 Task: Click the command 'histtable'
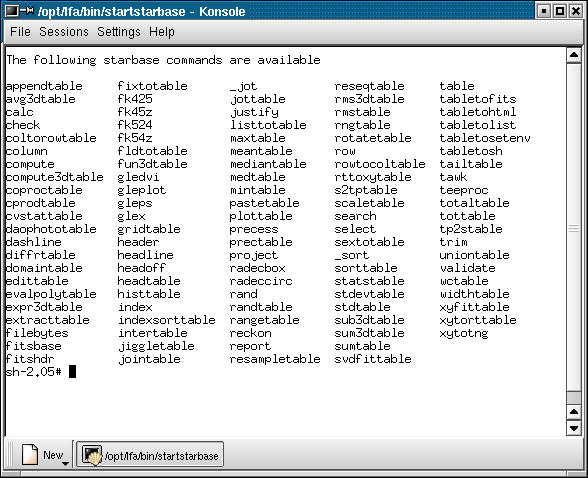click(x=149, y=294)
